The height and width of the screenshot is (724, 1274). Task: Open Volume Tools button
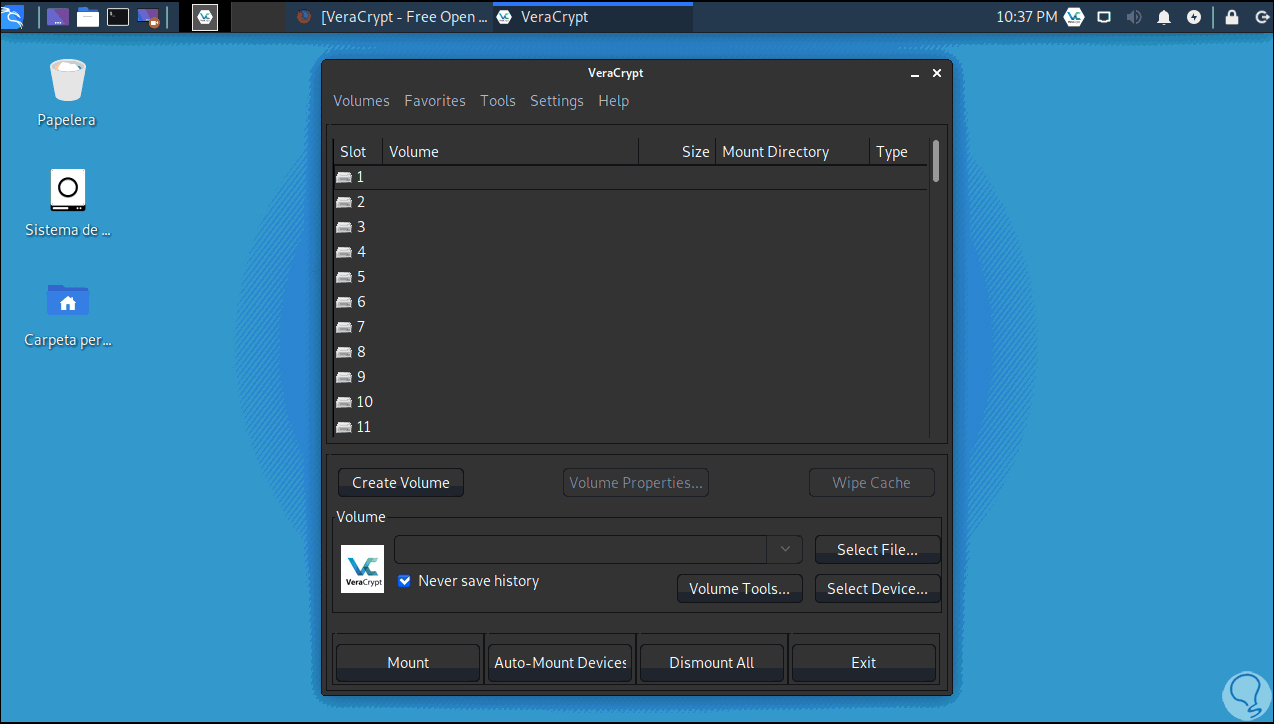(x=740, y=589)
